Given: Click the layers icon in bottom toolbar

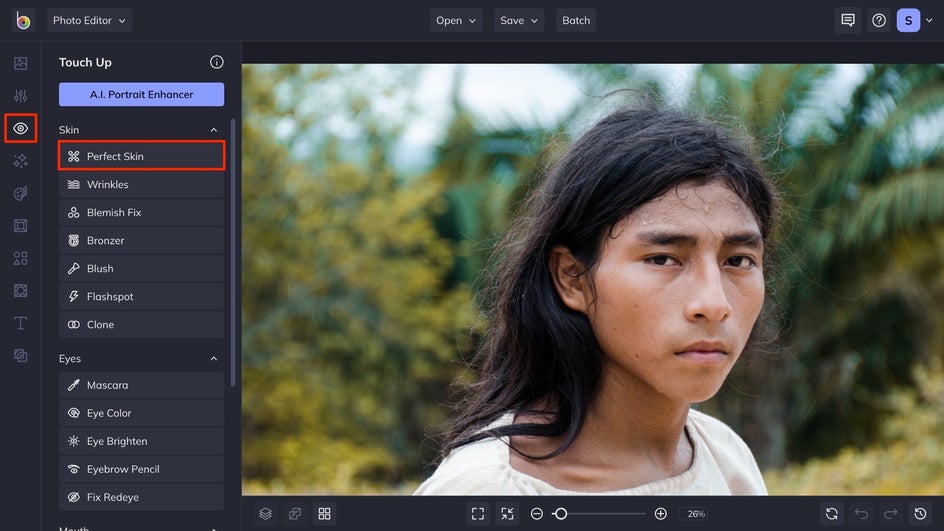Looking at the screenshot, I should click(265, 513).
